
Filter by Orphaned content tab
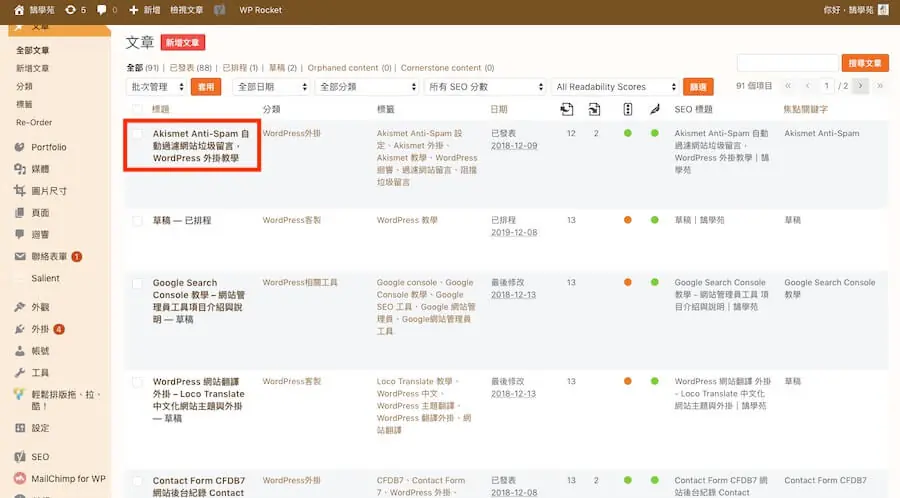coord(349,68)
